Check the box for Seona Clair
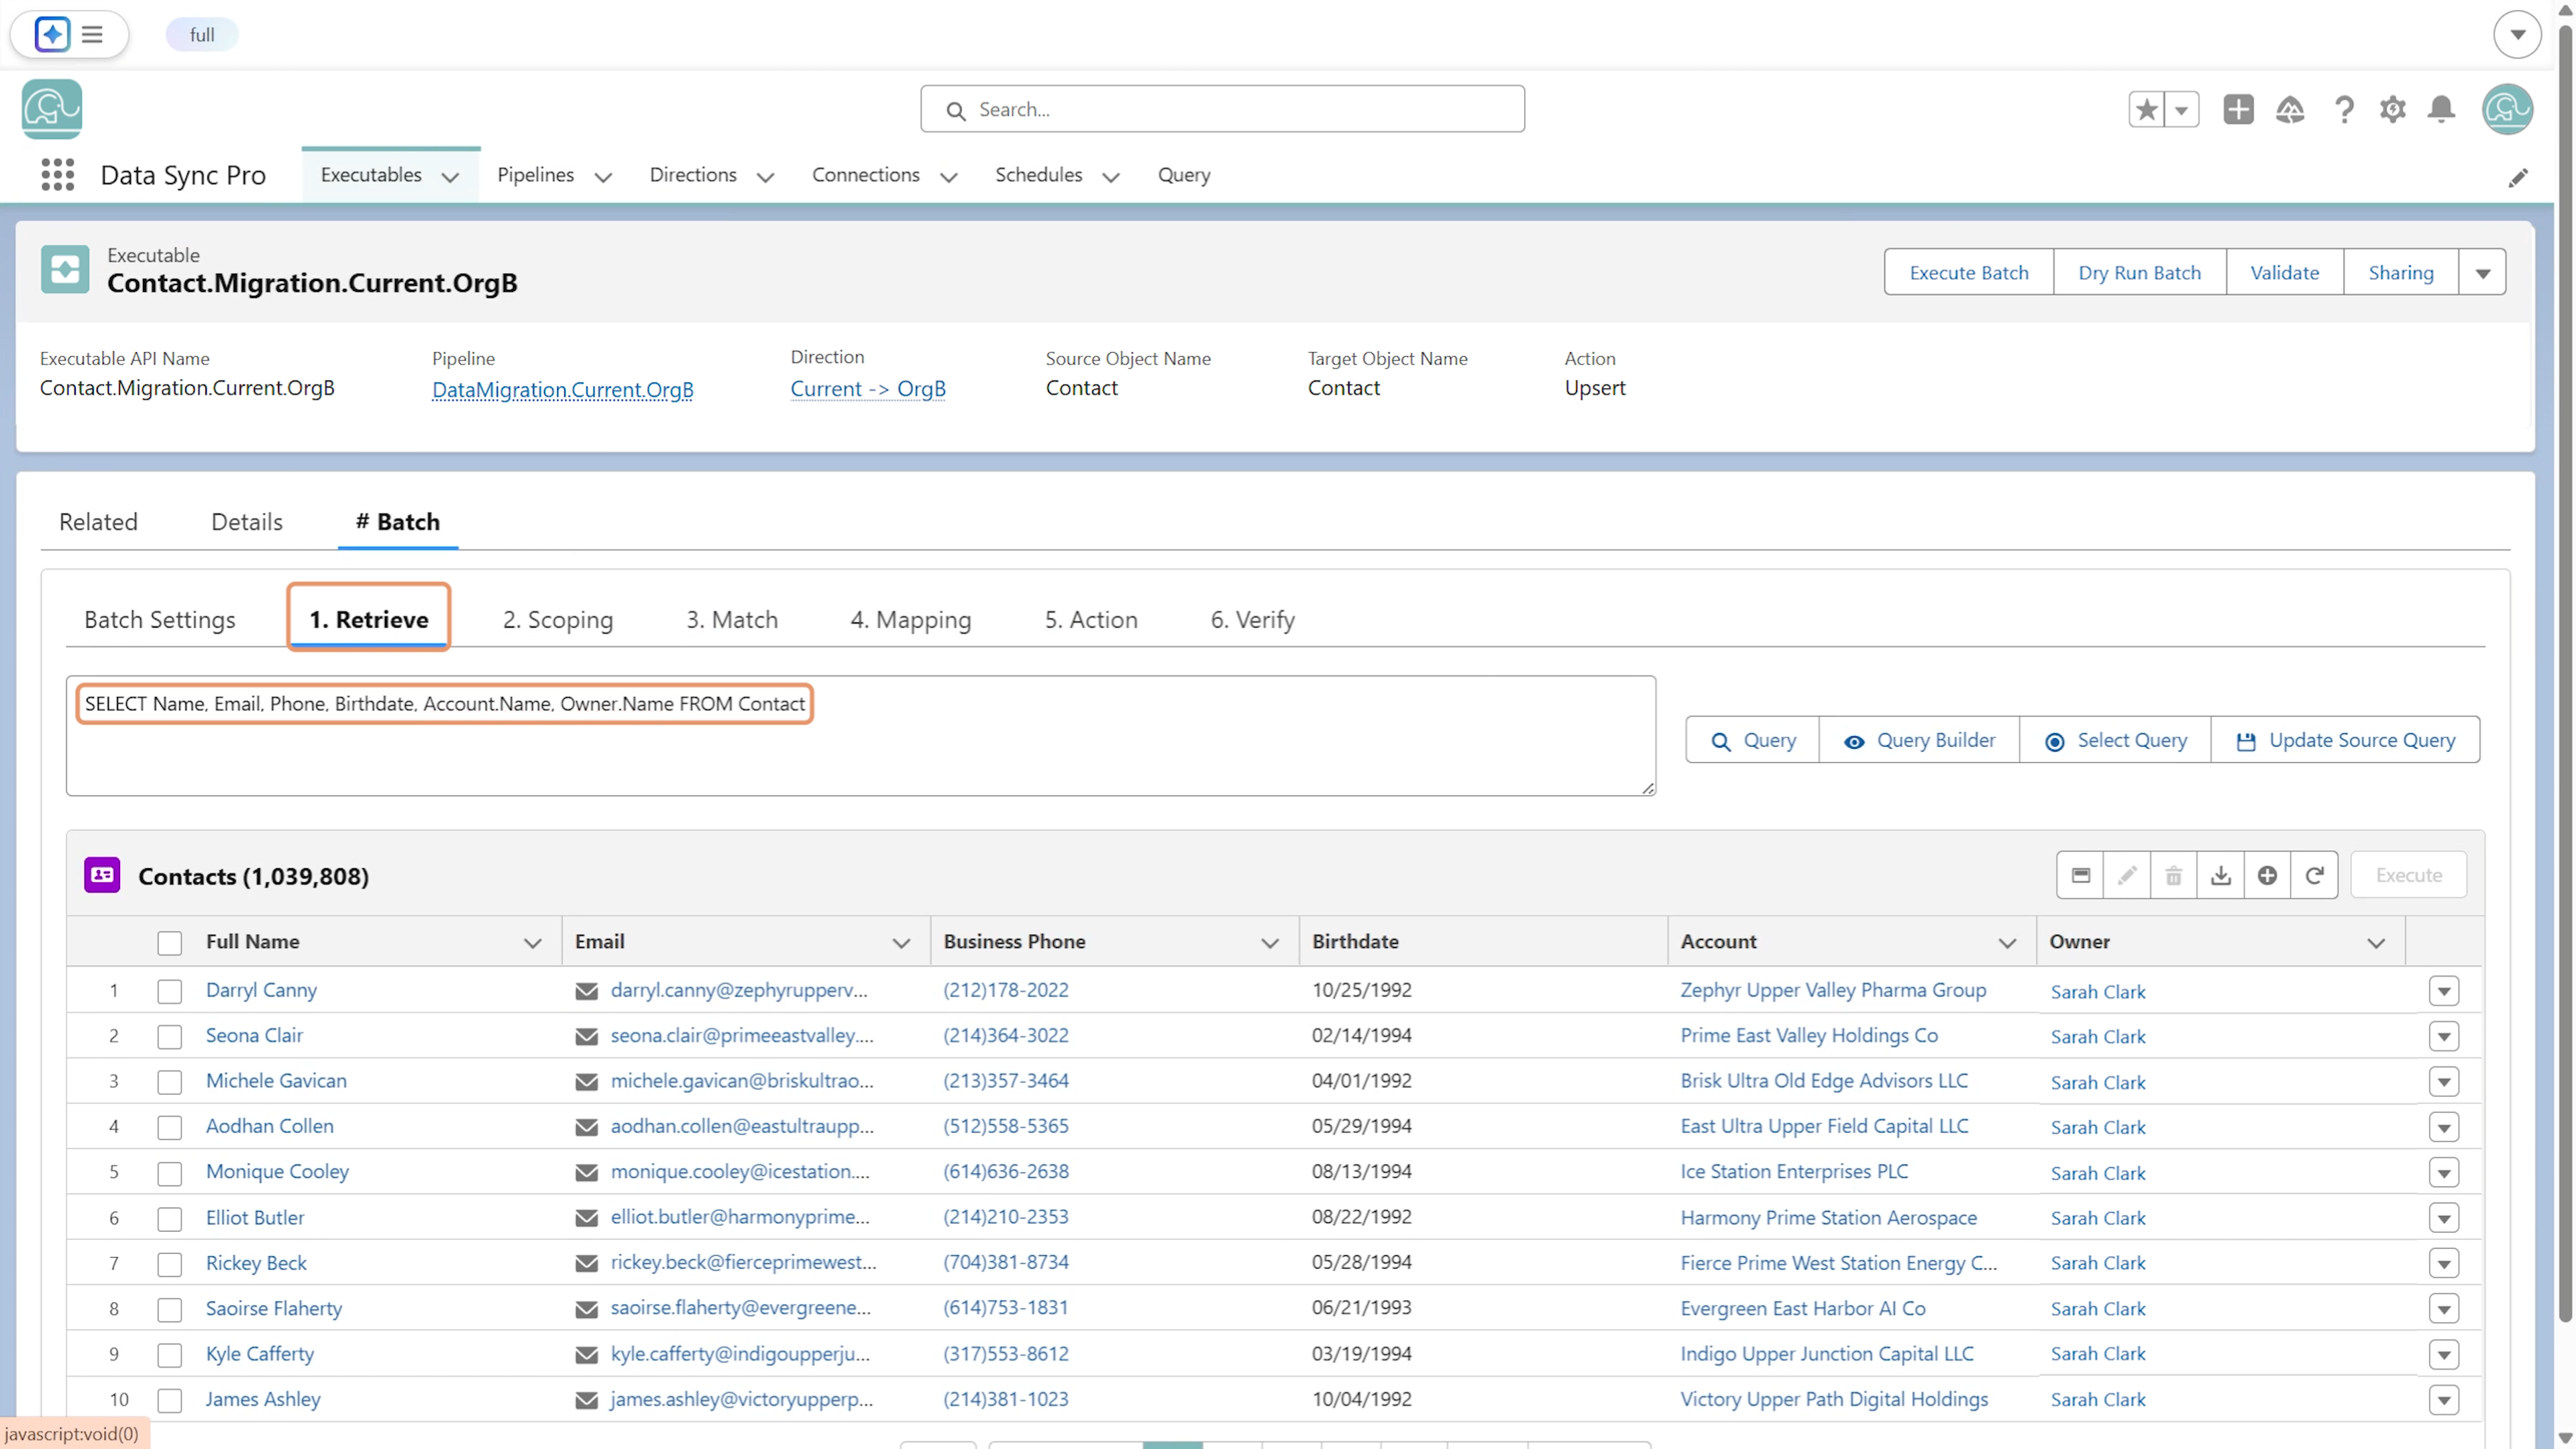Image resolution: width=2576 pixels, height=1449 pixels. pos(170,1037)
